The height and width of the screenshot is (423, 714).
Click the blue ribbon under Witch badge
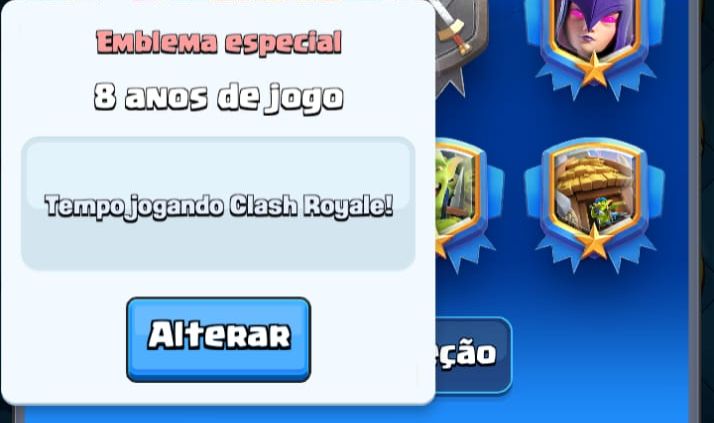point(594,82)
